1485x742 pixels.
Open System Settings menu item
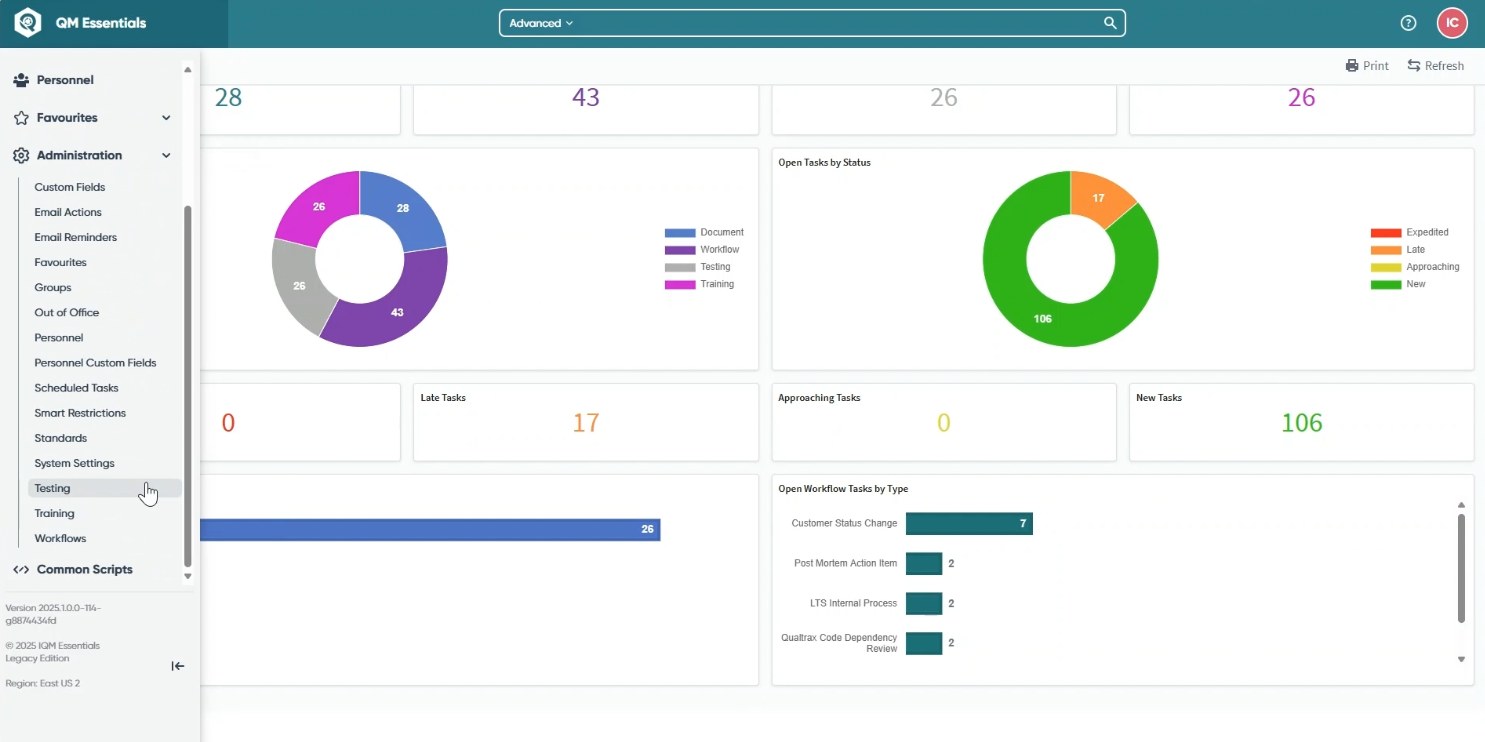[74, 463]
